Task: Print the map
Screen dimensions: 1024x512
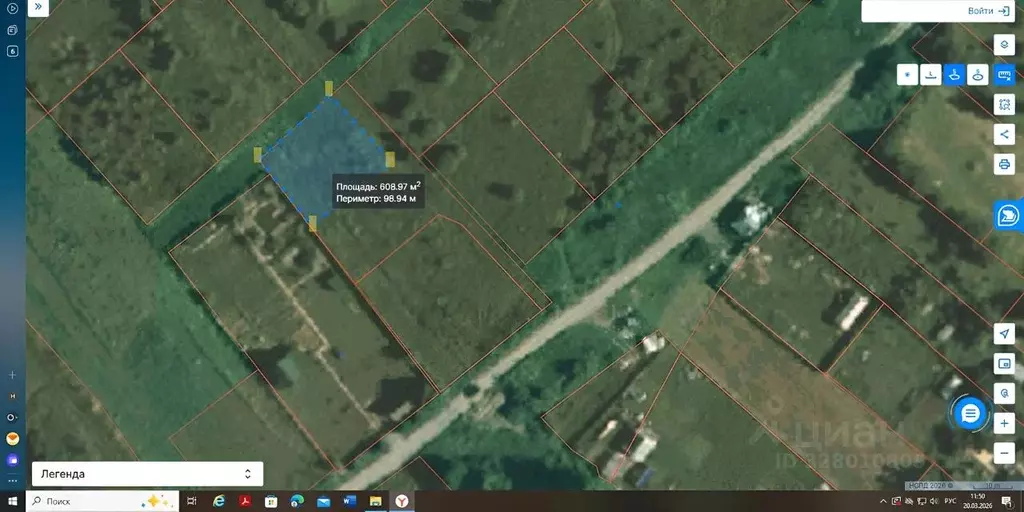Action: click(1004, 163)
